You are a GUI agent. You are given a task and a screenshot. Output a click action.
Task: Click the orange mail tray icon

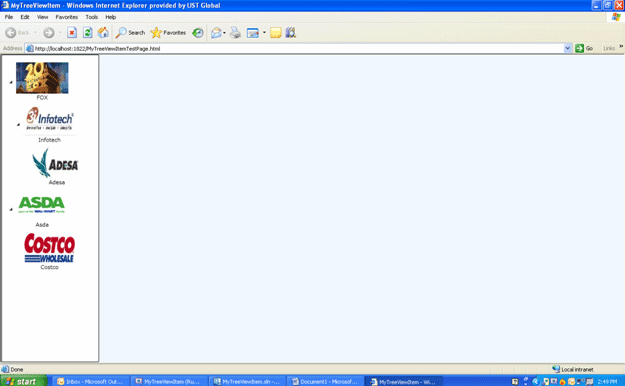tap(571, 382)
